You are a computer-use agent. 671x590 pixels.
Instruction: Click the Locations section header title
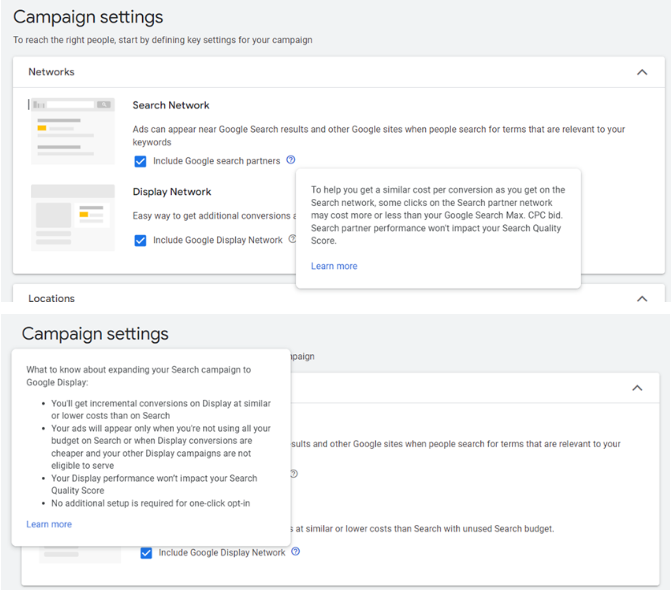click(51, 298)
